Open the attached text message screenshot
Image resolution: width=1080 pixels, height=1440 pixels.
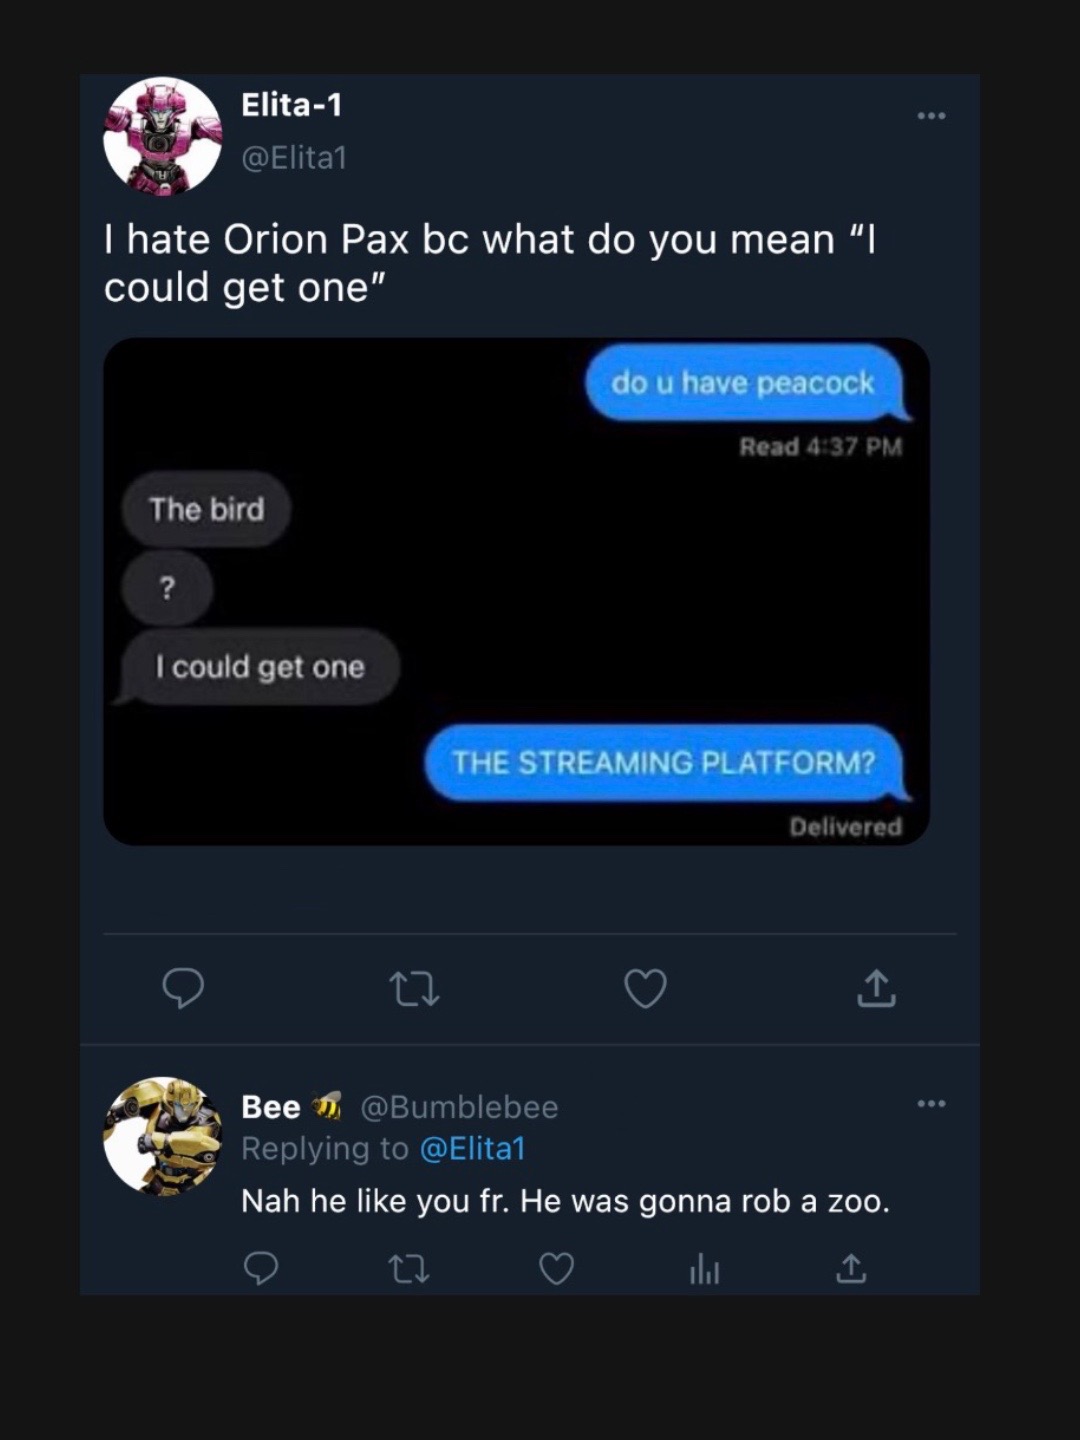516,591
